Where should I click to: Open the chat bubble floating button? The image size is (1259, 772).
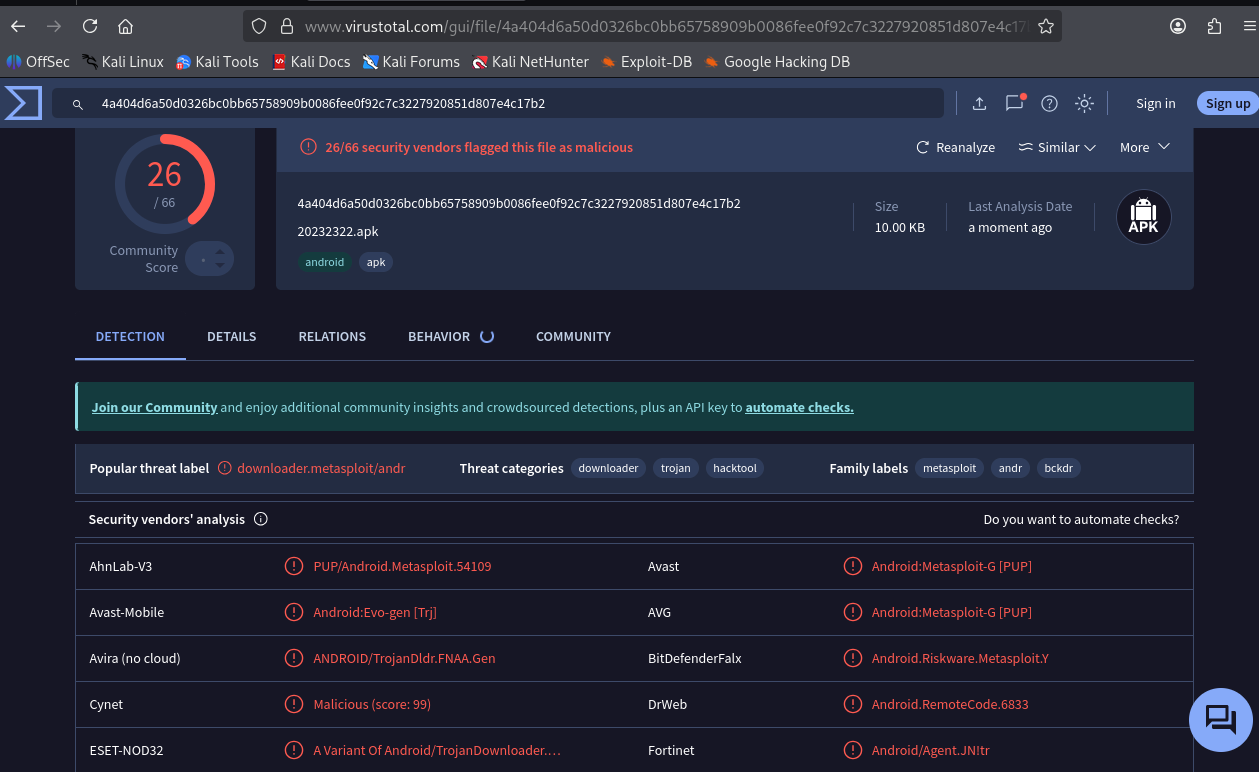[1221, 720]
